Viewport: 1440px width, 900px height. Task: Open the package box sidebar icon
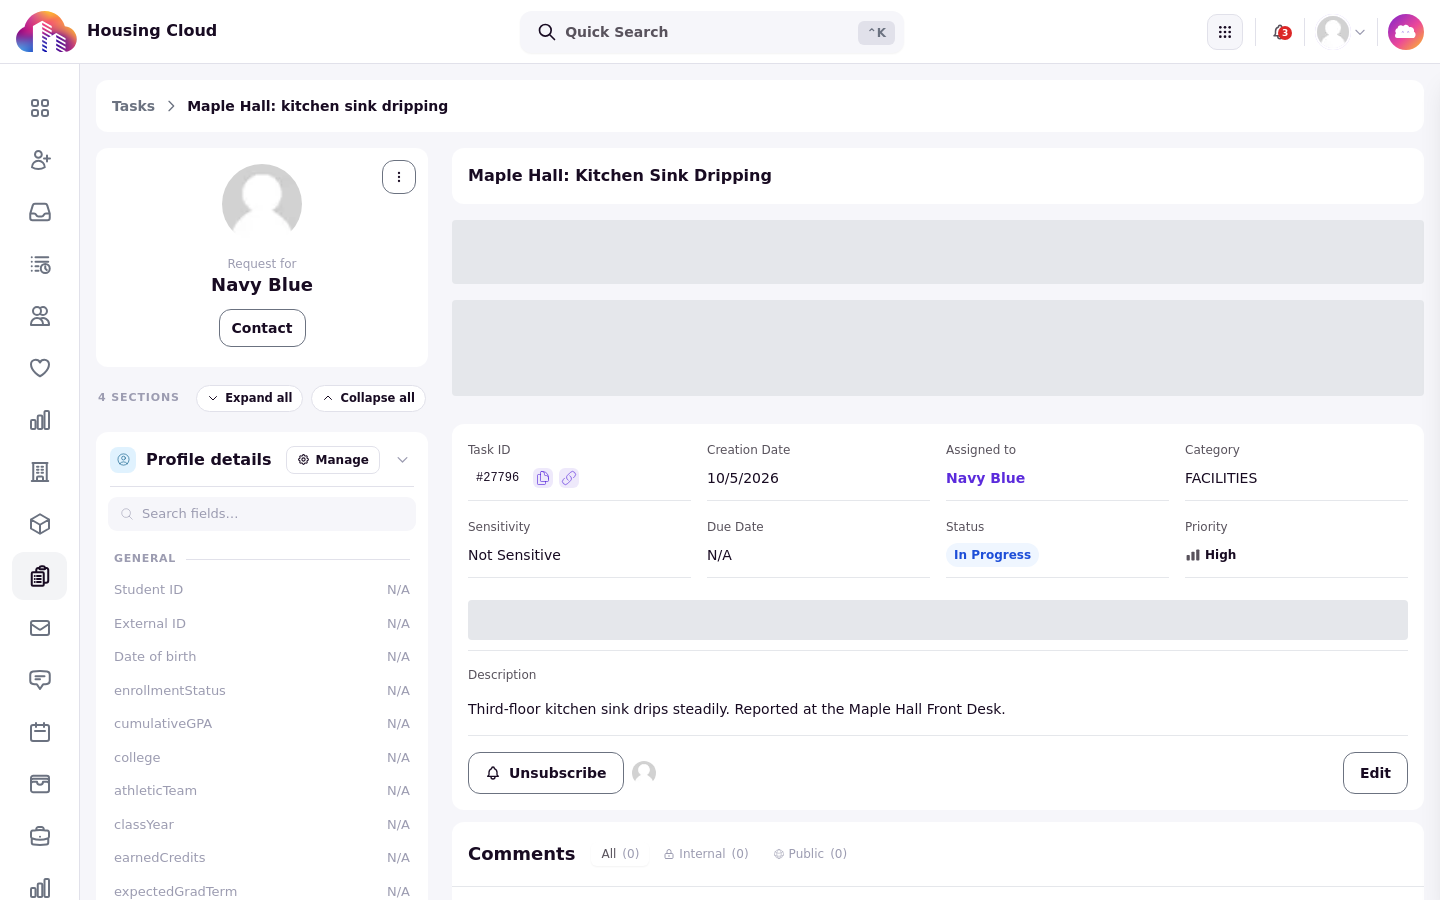40,524
